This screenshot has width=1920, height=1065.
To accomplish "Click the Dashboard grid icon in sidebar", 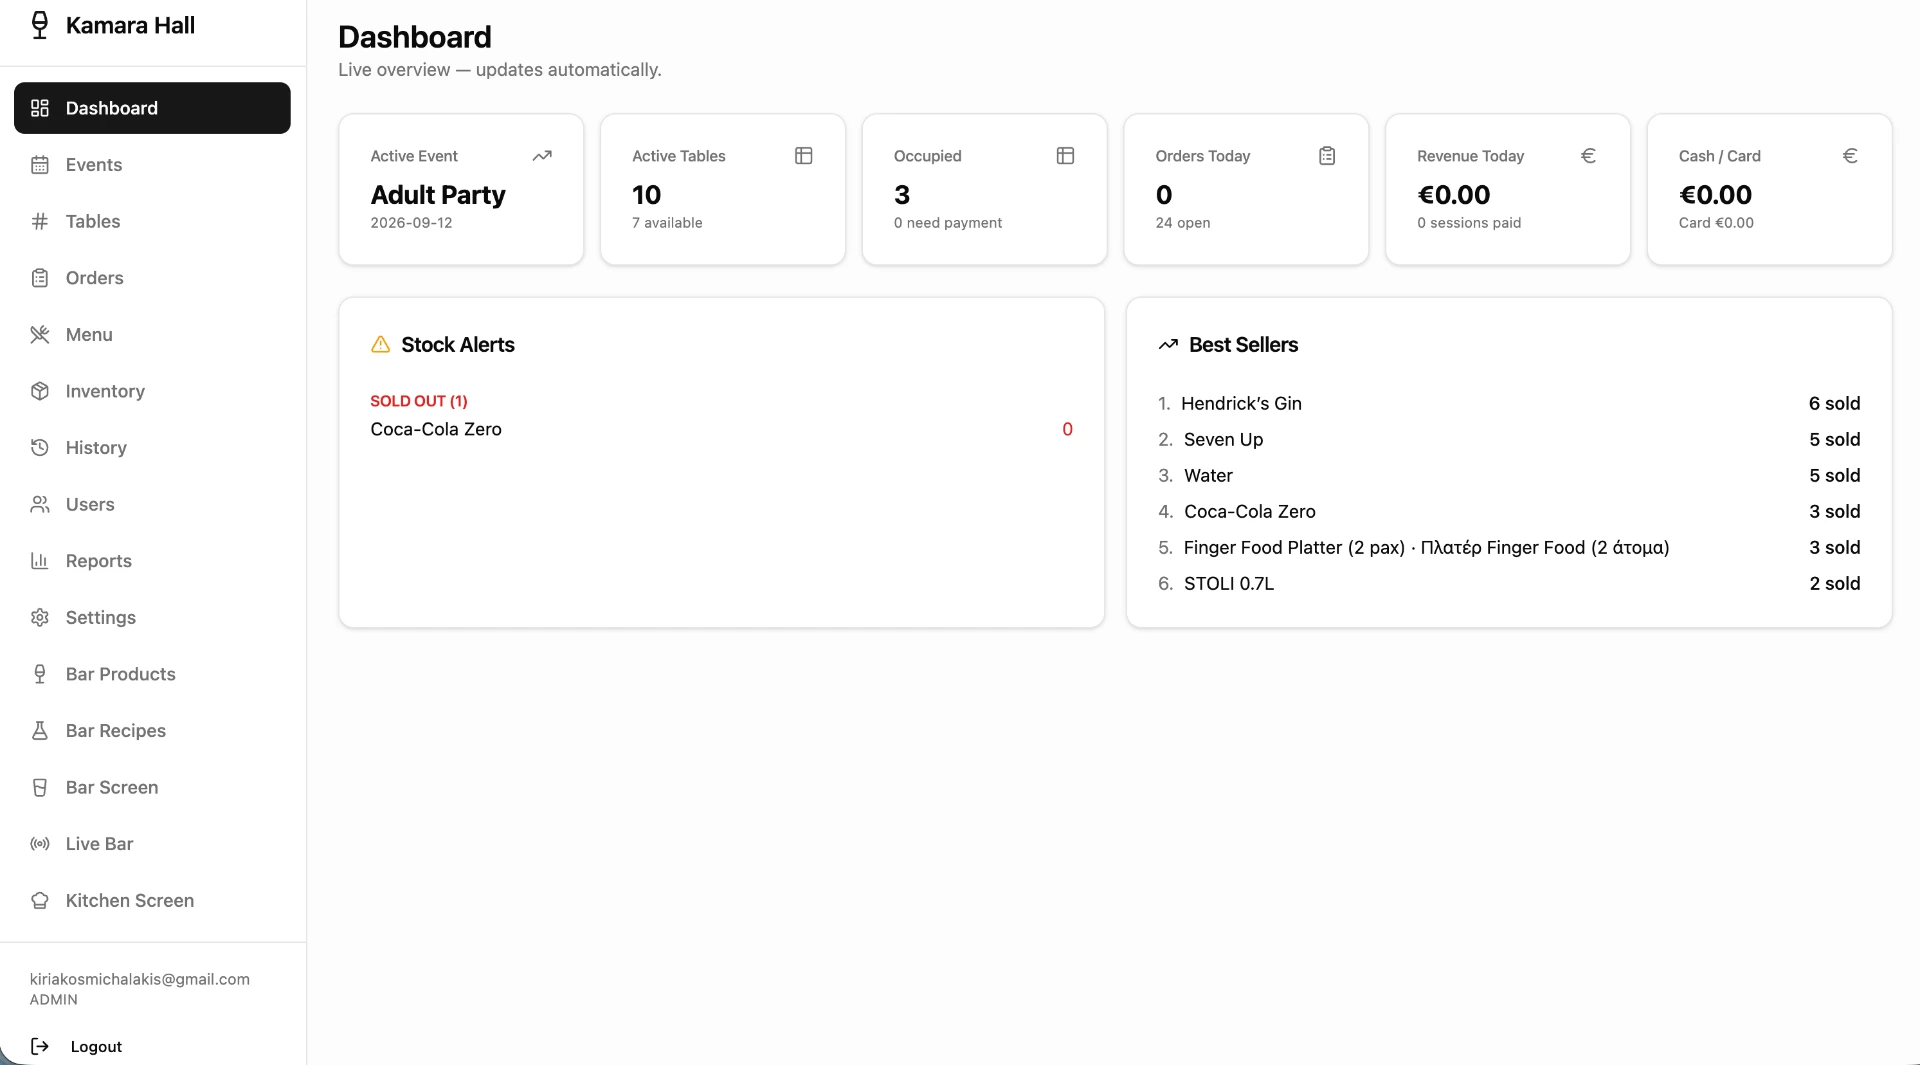I will point(40,108).
